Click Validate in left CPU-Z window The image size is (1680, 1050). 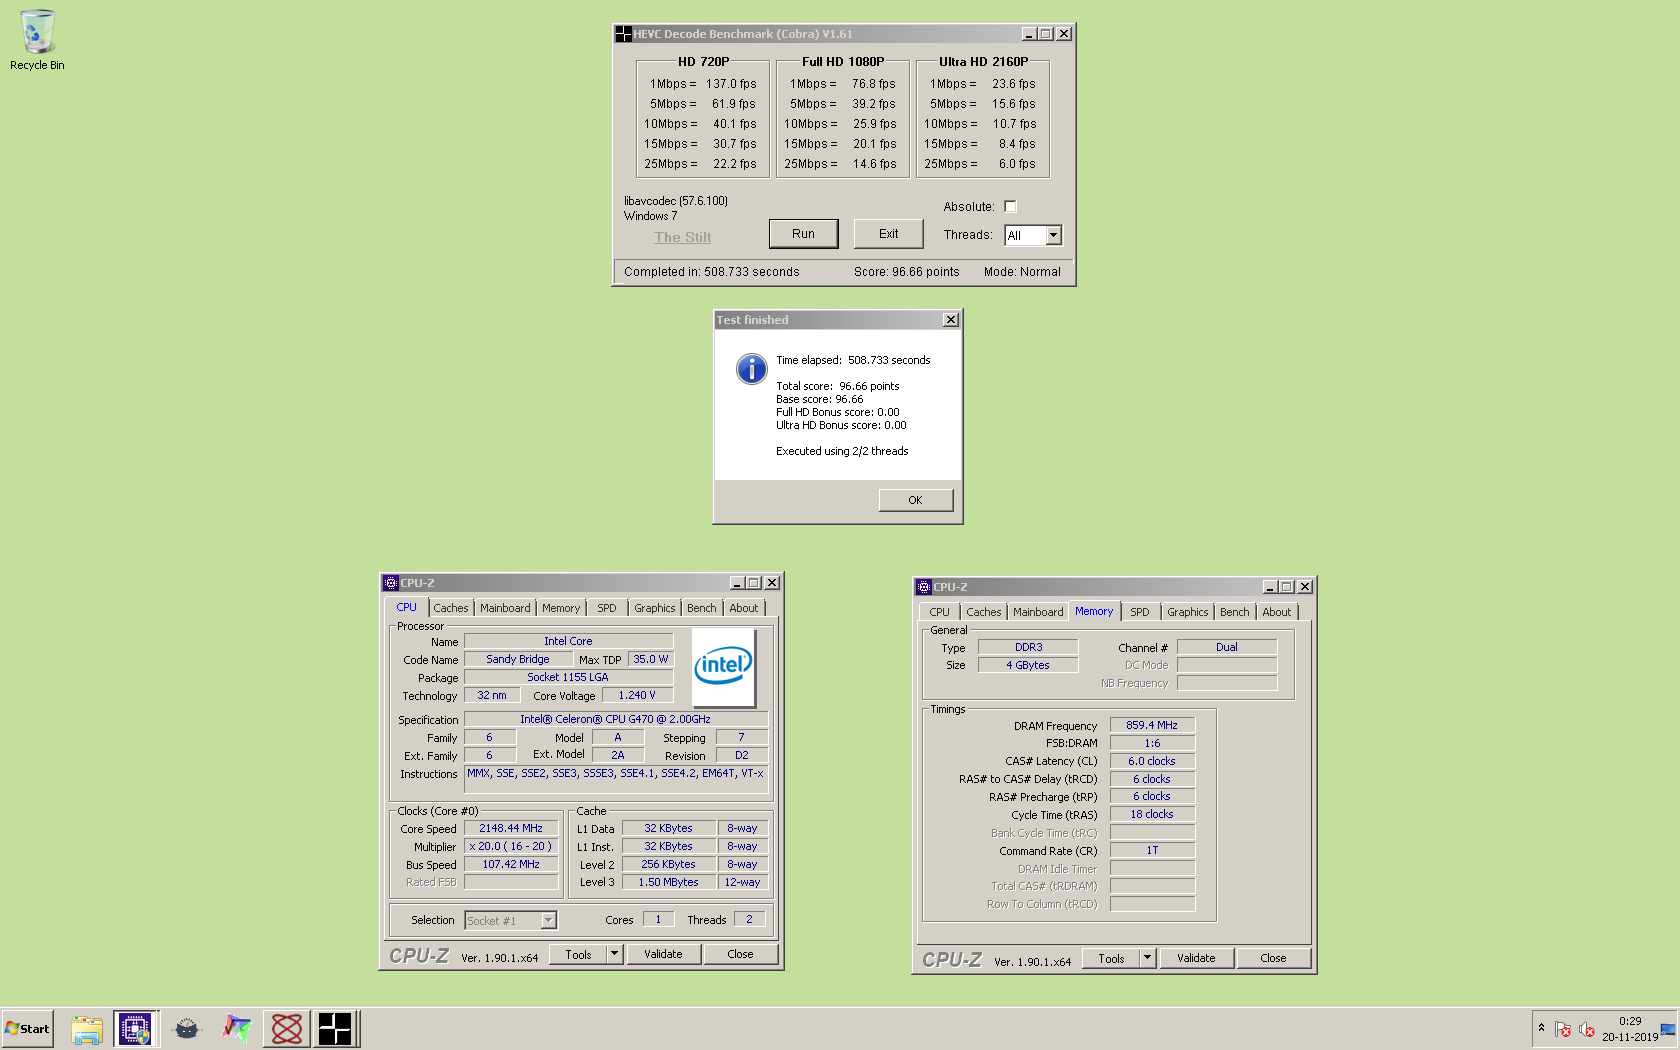pos(664,954)
